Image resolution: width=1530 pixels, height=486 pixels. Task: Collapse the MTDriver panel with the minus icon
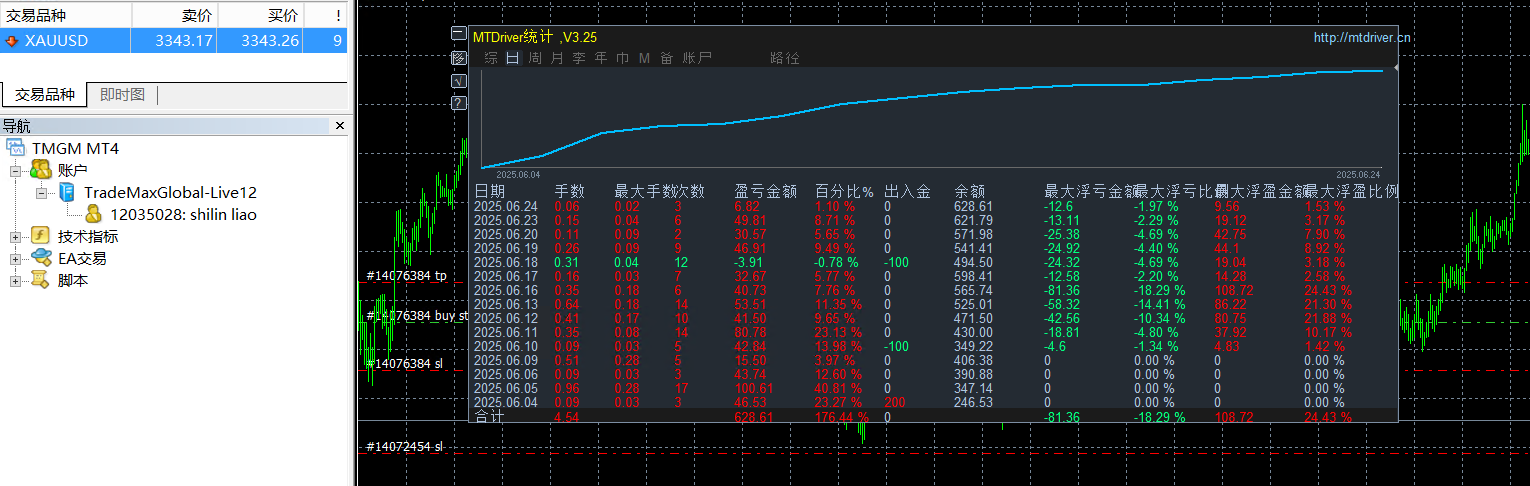(x=458, y=34)
